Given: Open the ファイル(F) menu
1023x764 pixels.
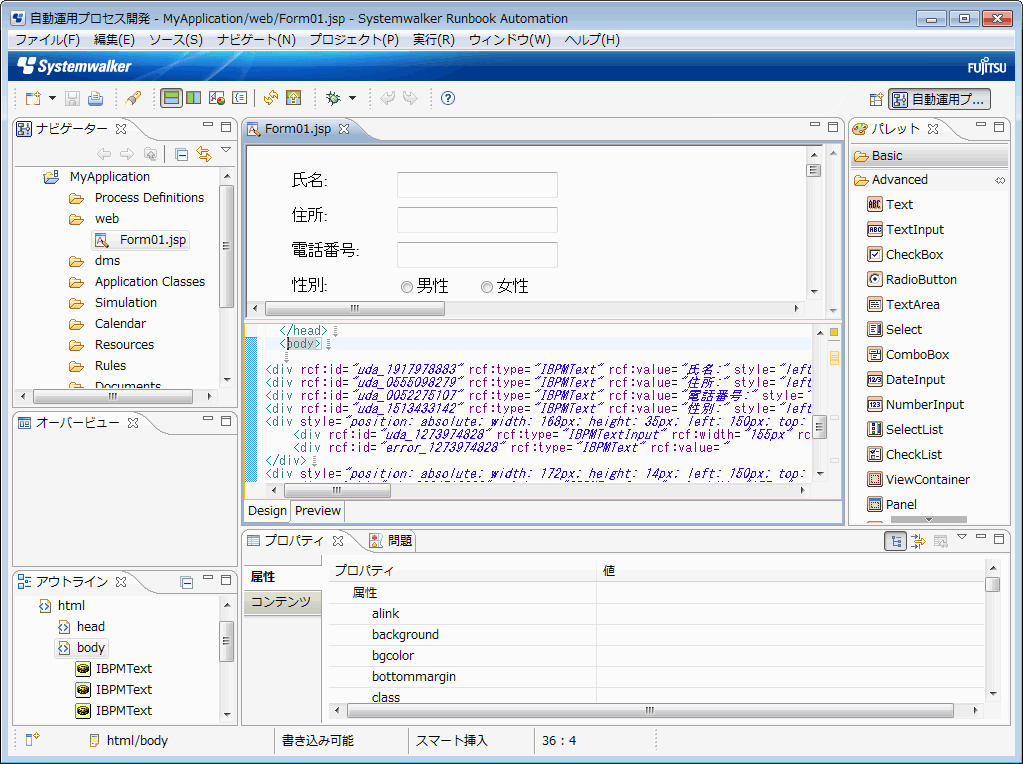Looking at the screenshot, I should pyautogui.click(x=48, y=40).
